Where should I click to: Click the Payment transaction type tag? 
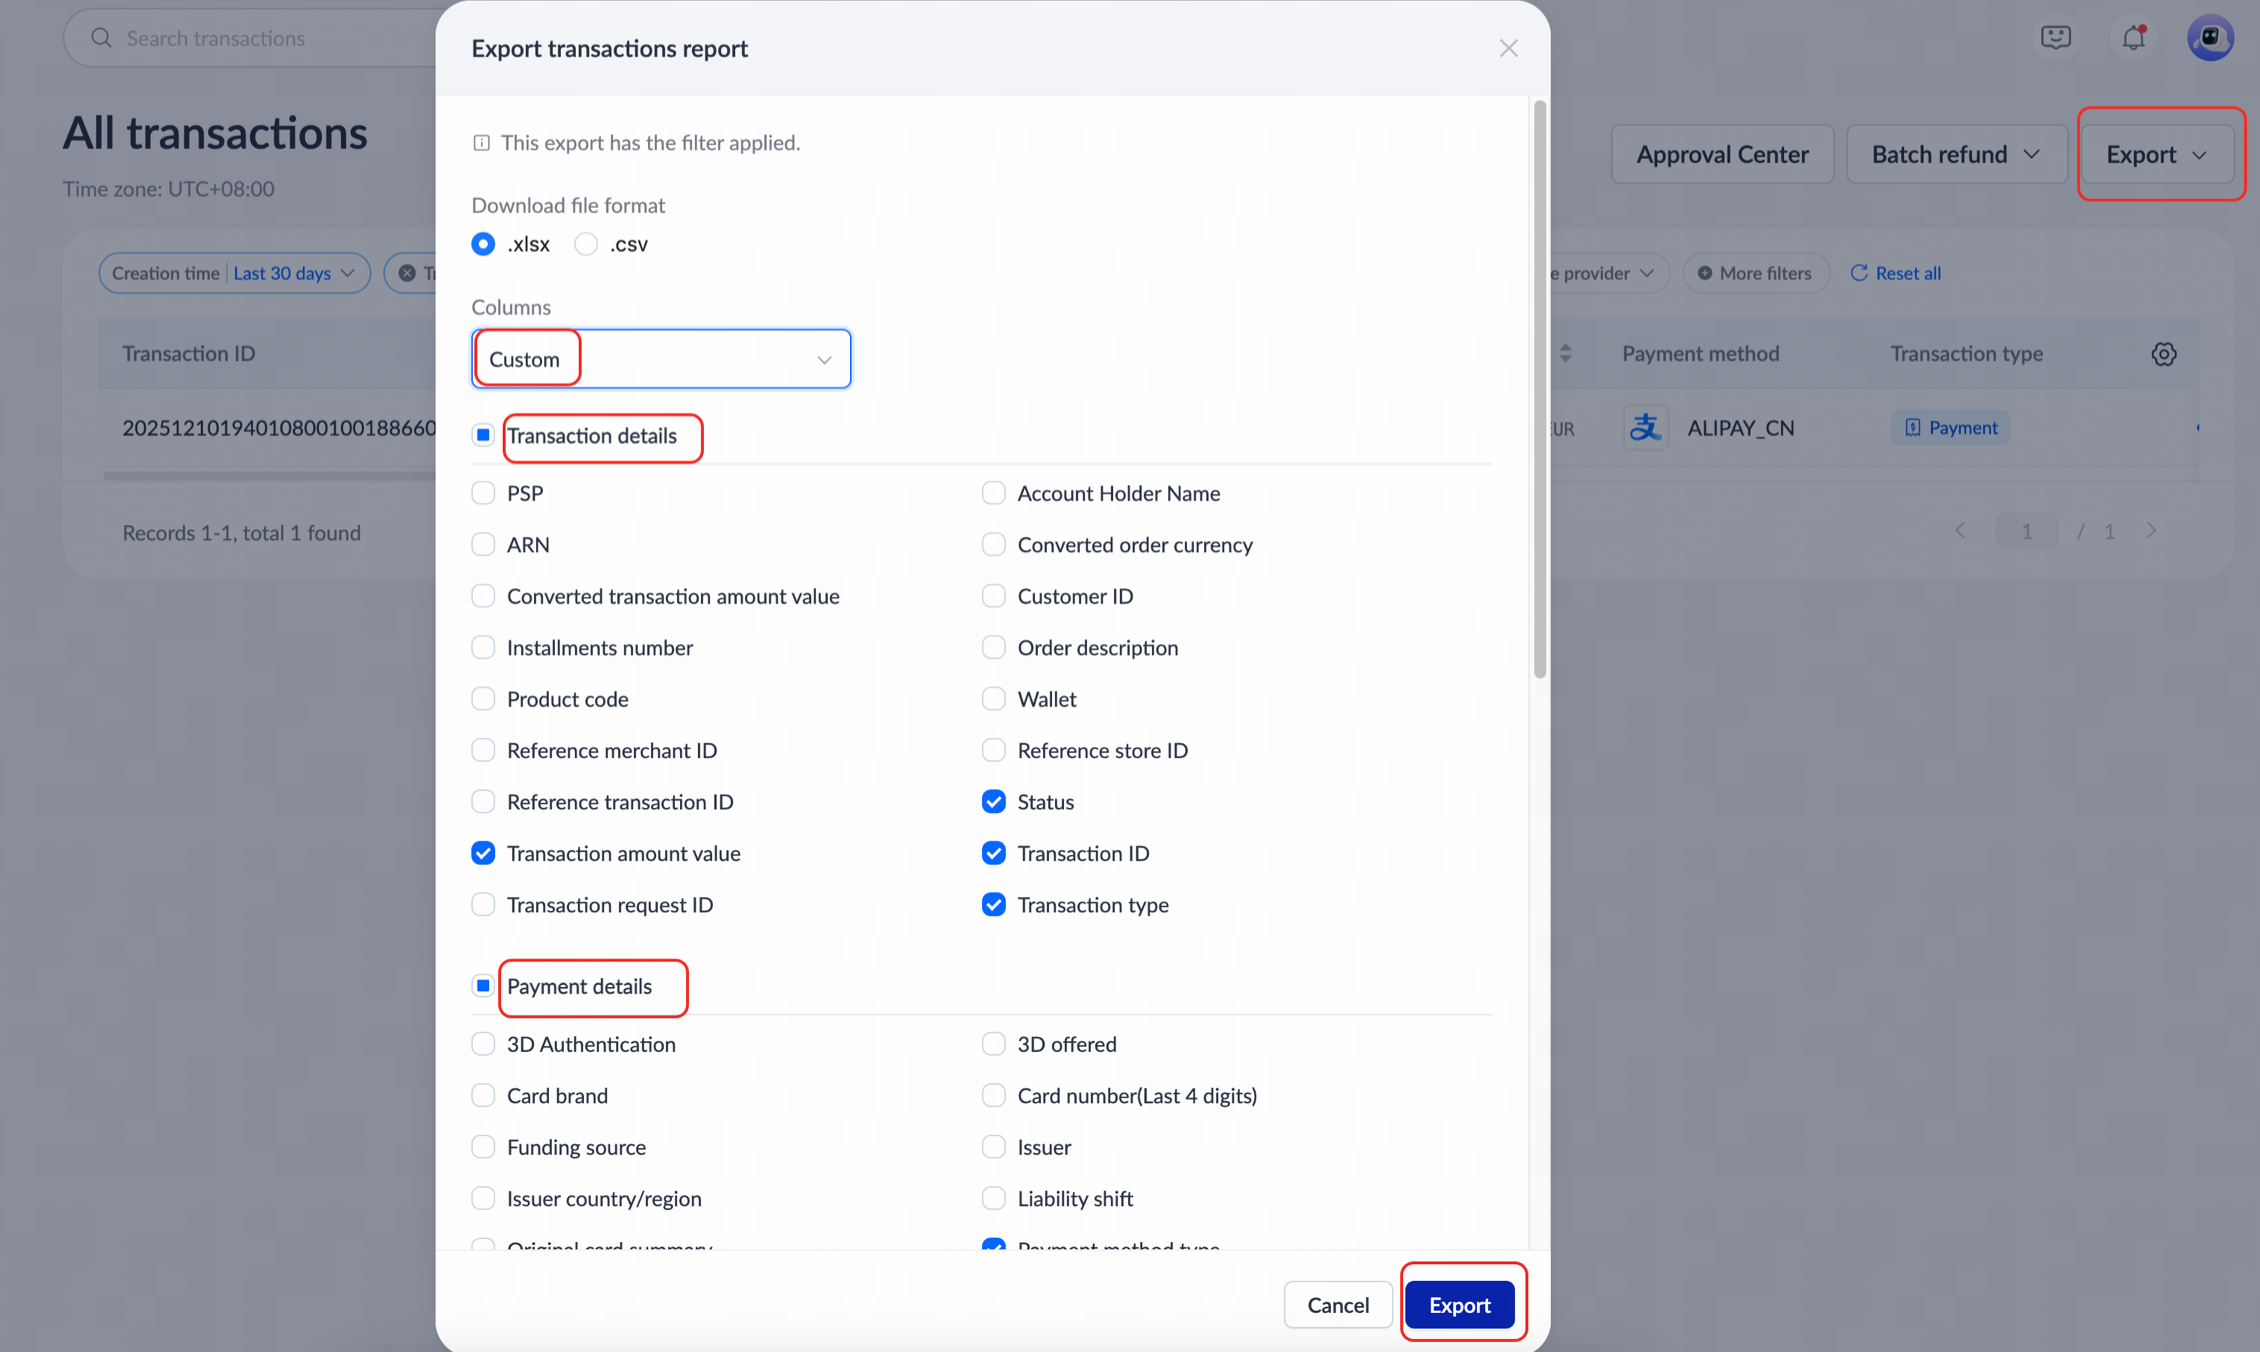coord(1950,427)
